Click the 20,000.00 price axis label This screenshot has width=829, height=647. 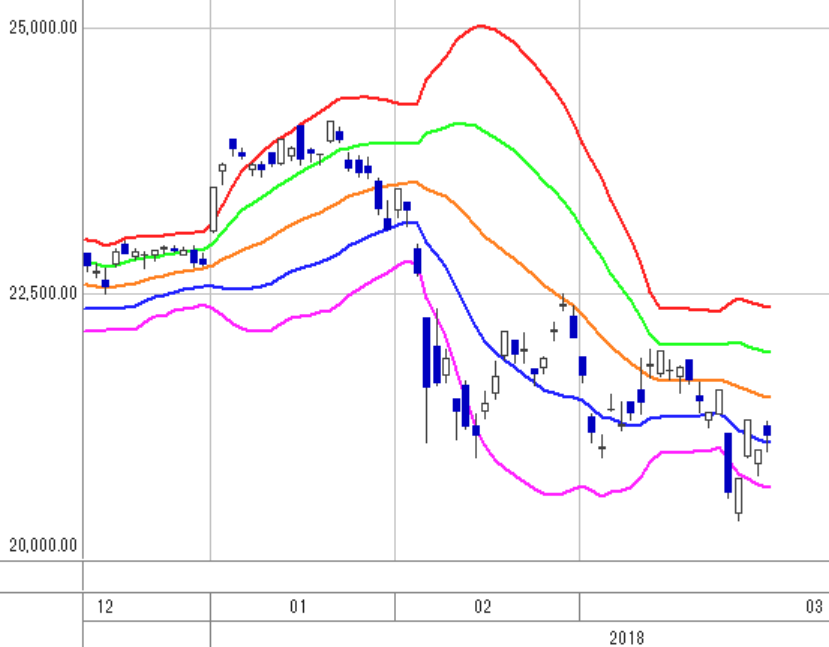(43, 544)
